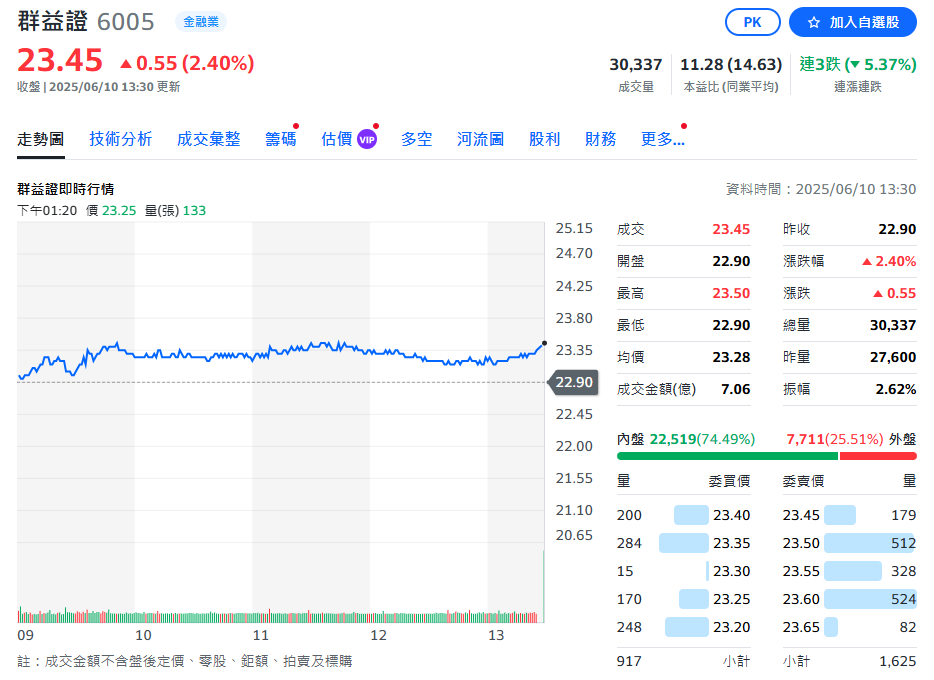Open the 估價 tab
Viewport: 934px width, 680px height.
tap(337, 139)
